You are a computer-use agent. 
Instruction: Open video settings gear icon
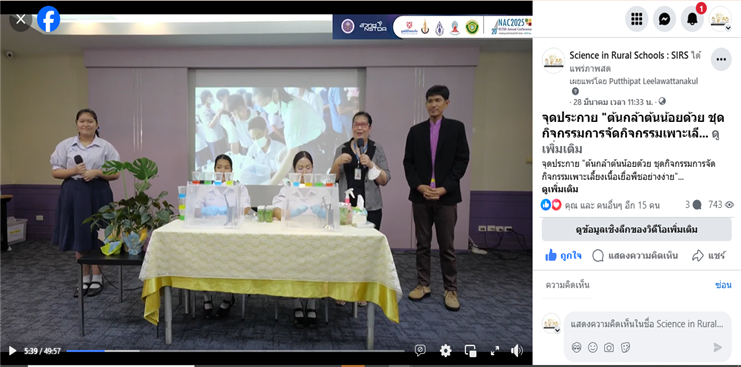445,350
